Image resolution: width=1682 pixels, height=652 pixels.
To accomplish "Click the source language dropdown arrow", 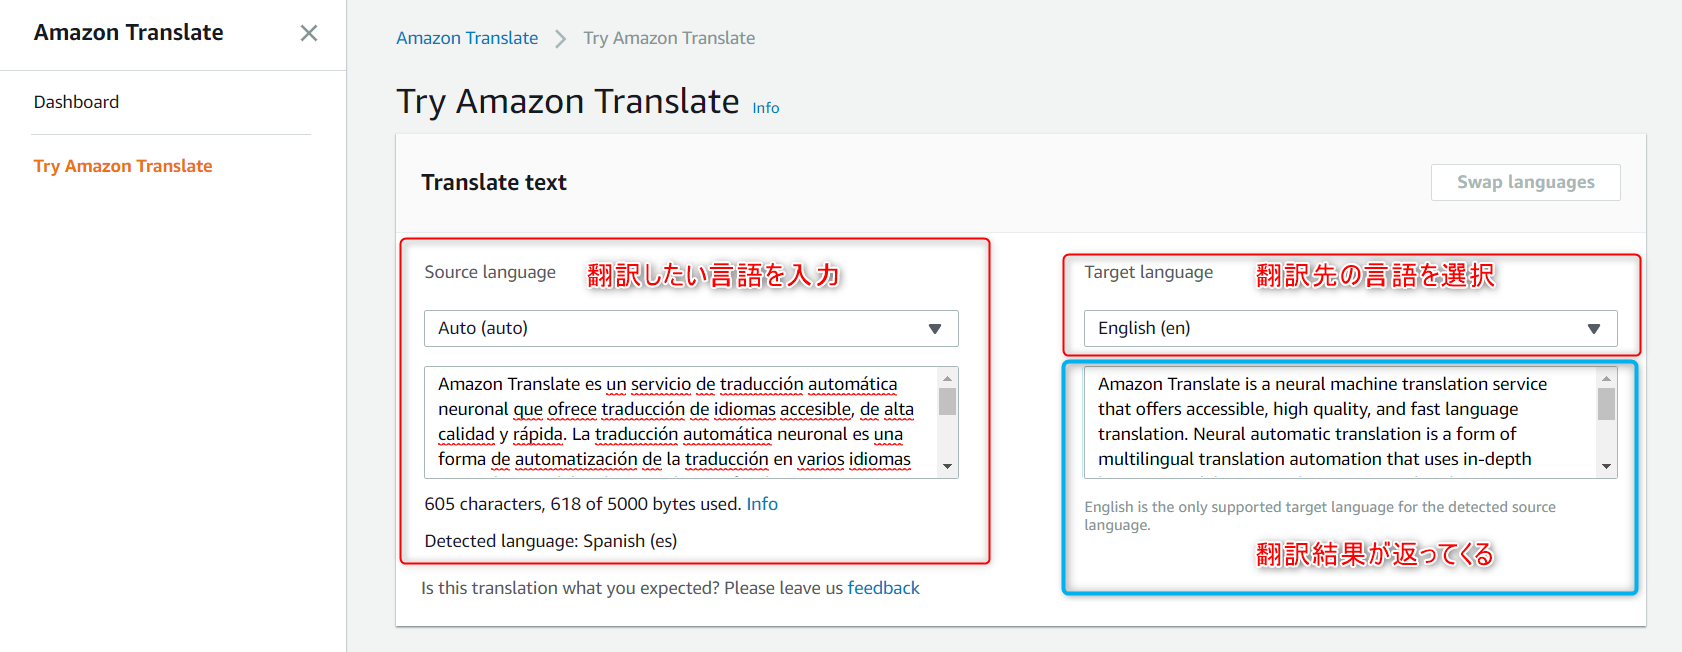I will coord(935,329).
